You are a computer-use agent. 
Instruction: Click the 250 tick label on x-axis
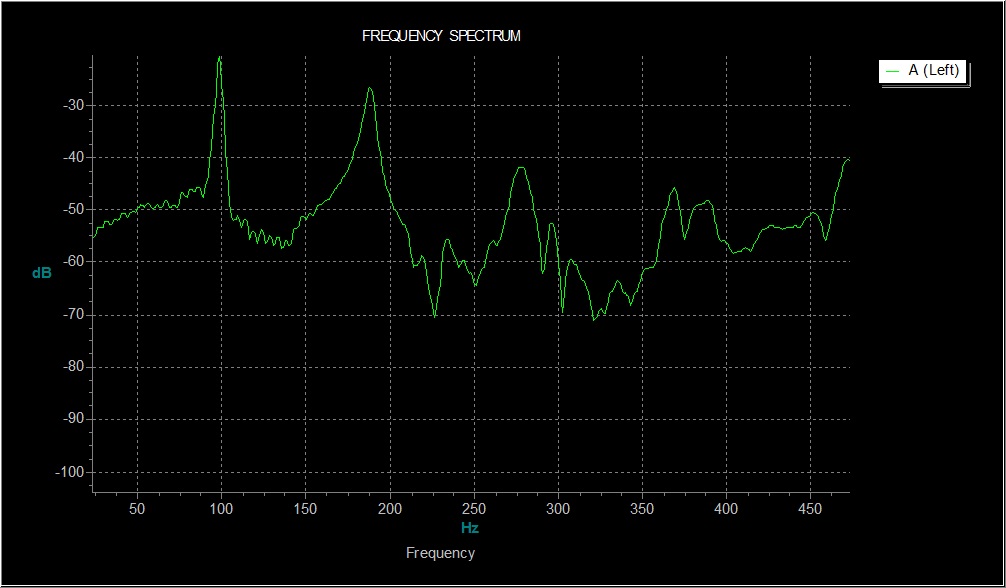pyautogui.click(x=473, y=509)
